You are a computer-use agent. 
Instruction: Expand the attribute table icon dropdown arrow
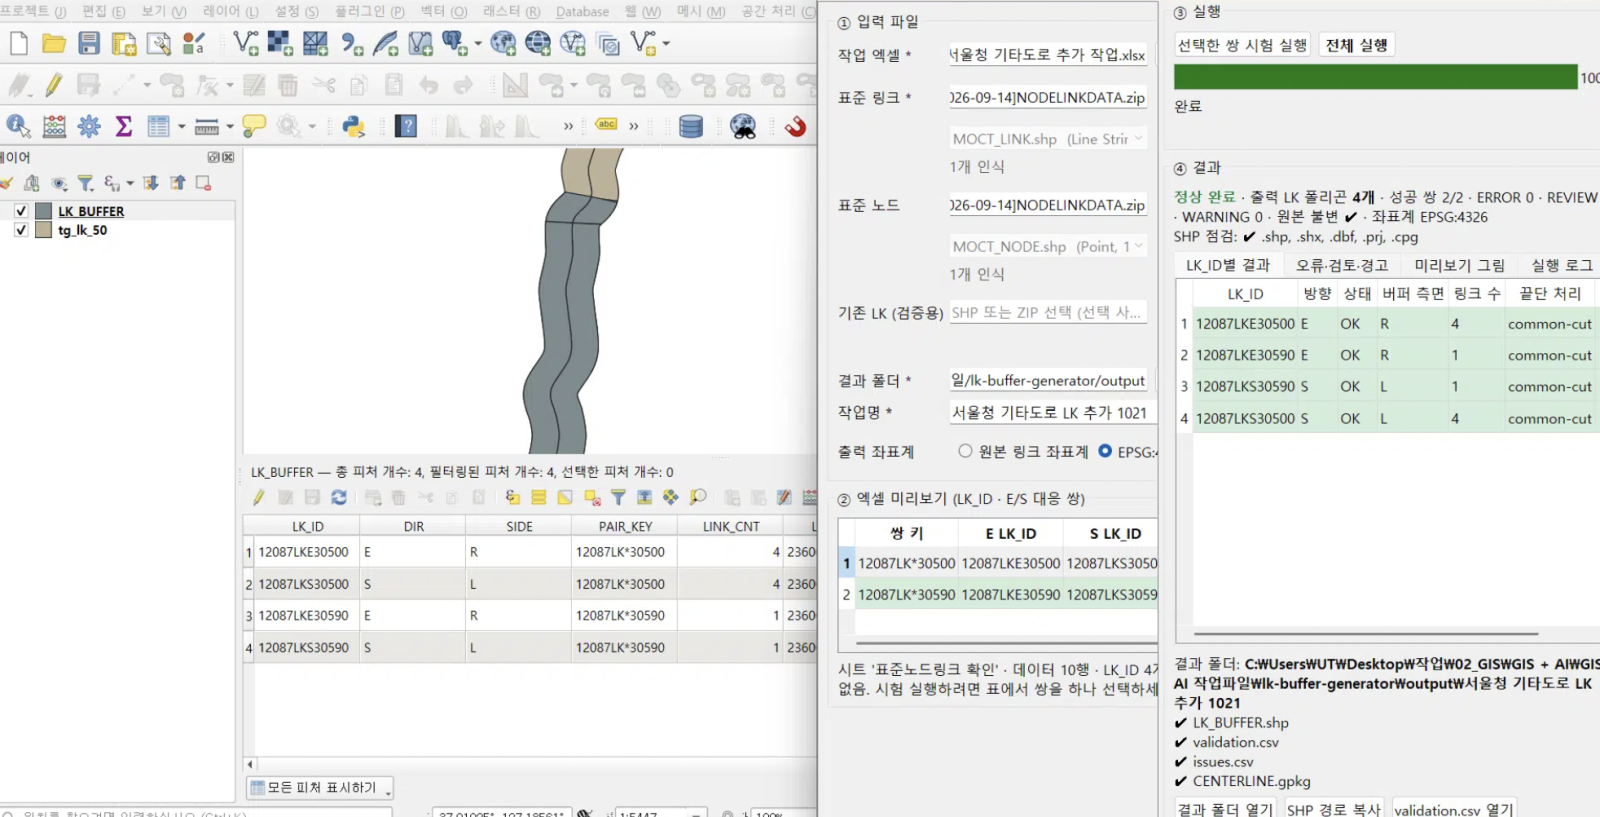(x=182, y=127)
